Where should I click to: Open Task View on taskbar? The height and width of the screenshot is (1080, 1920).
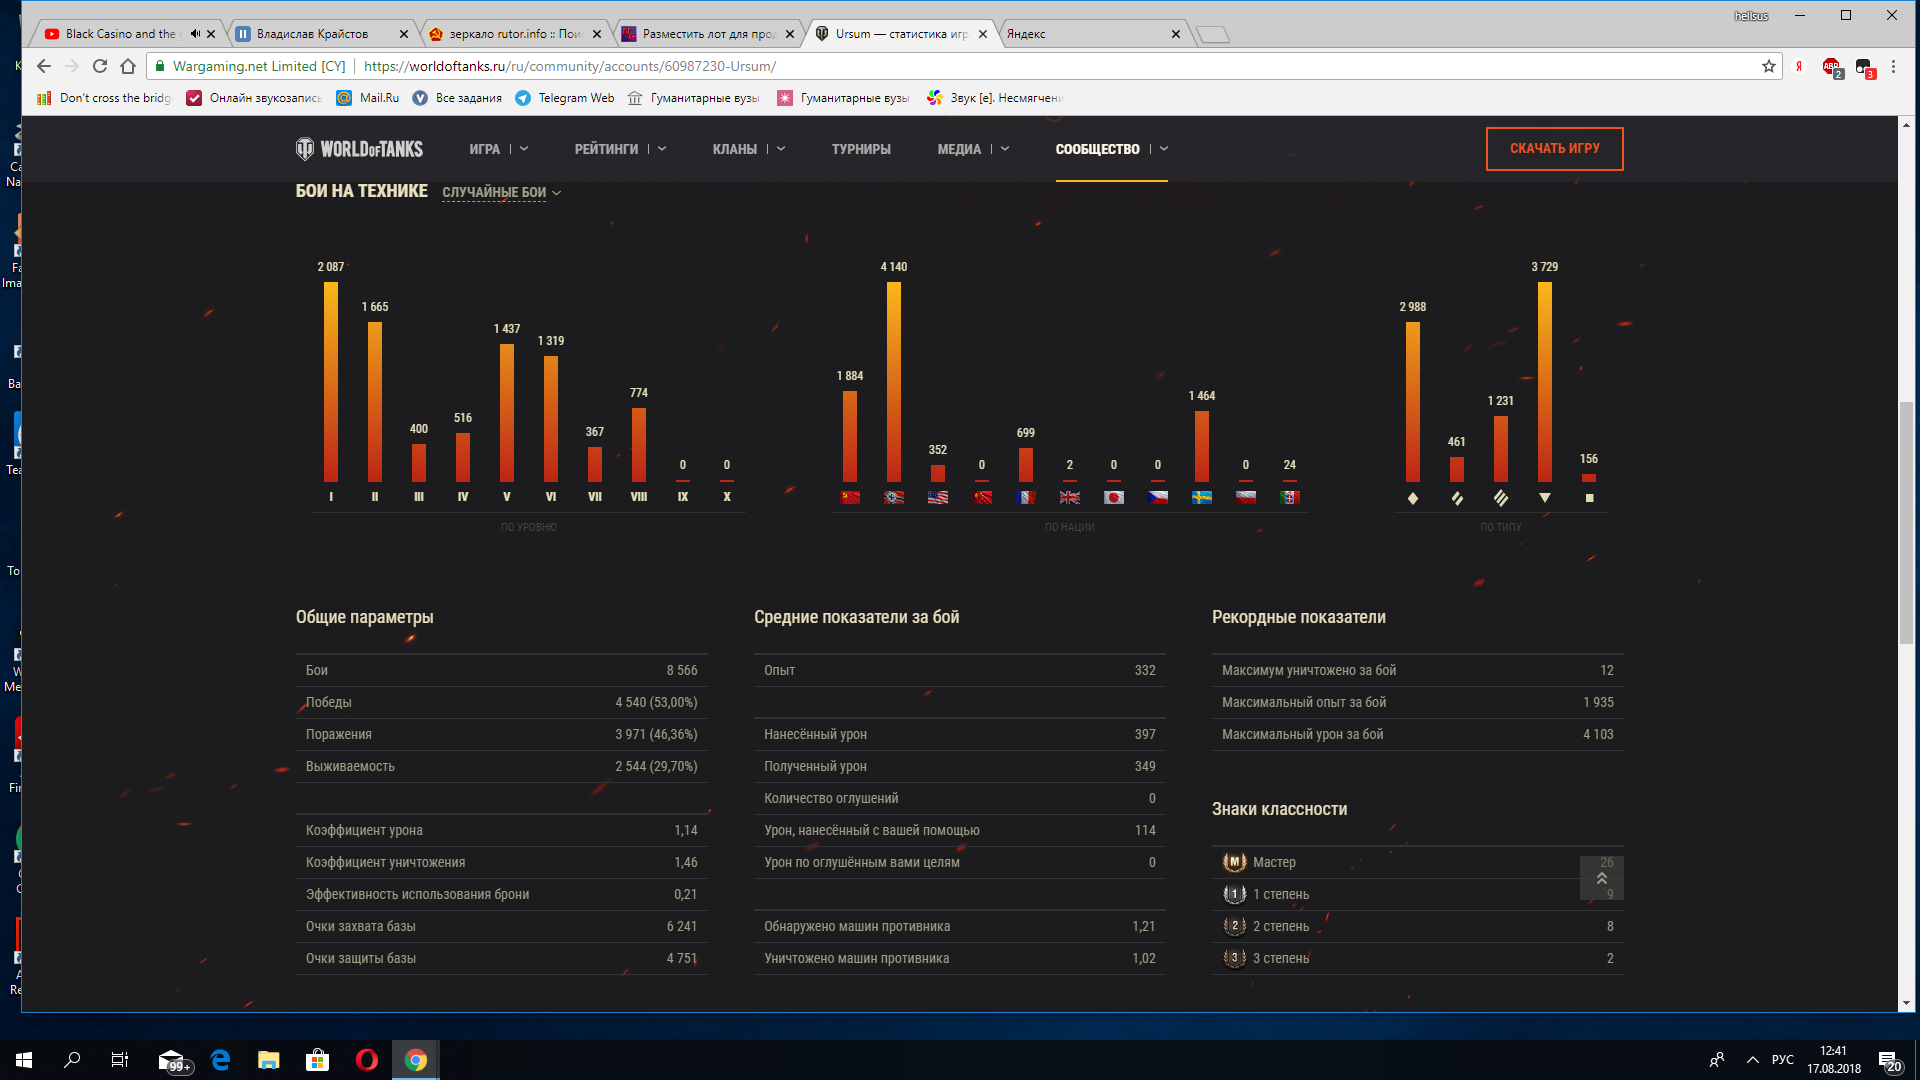click(120, 1060)
